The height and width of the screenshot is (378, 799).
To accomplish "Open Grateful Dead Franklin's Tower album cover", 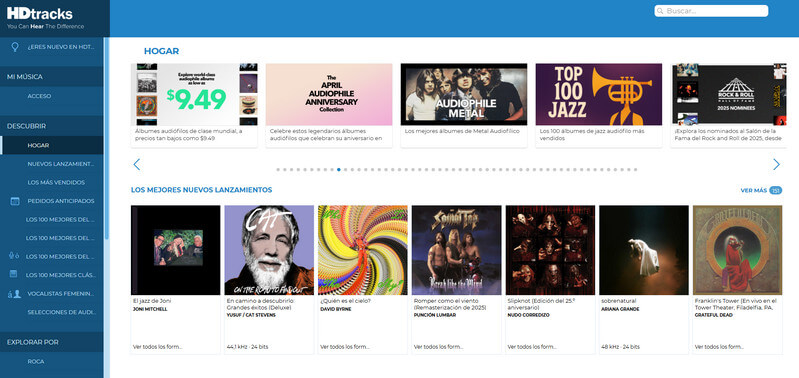I will pyautogui.click(x=737, y=250).
